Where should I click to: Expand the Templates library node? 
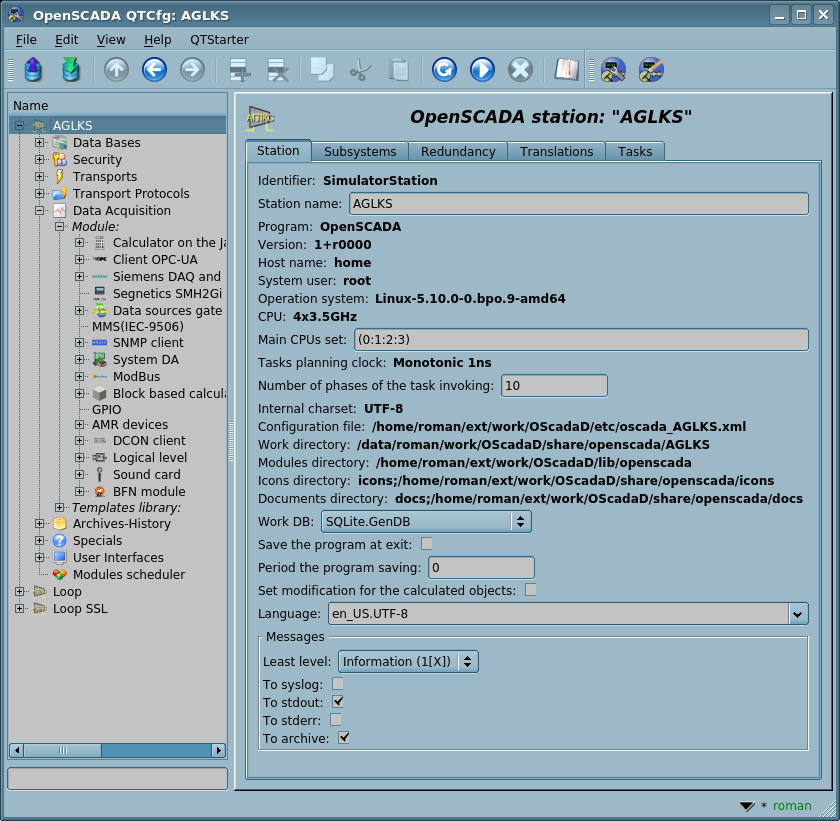point(59,507)
